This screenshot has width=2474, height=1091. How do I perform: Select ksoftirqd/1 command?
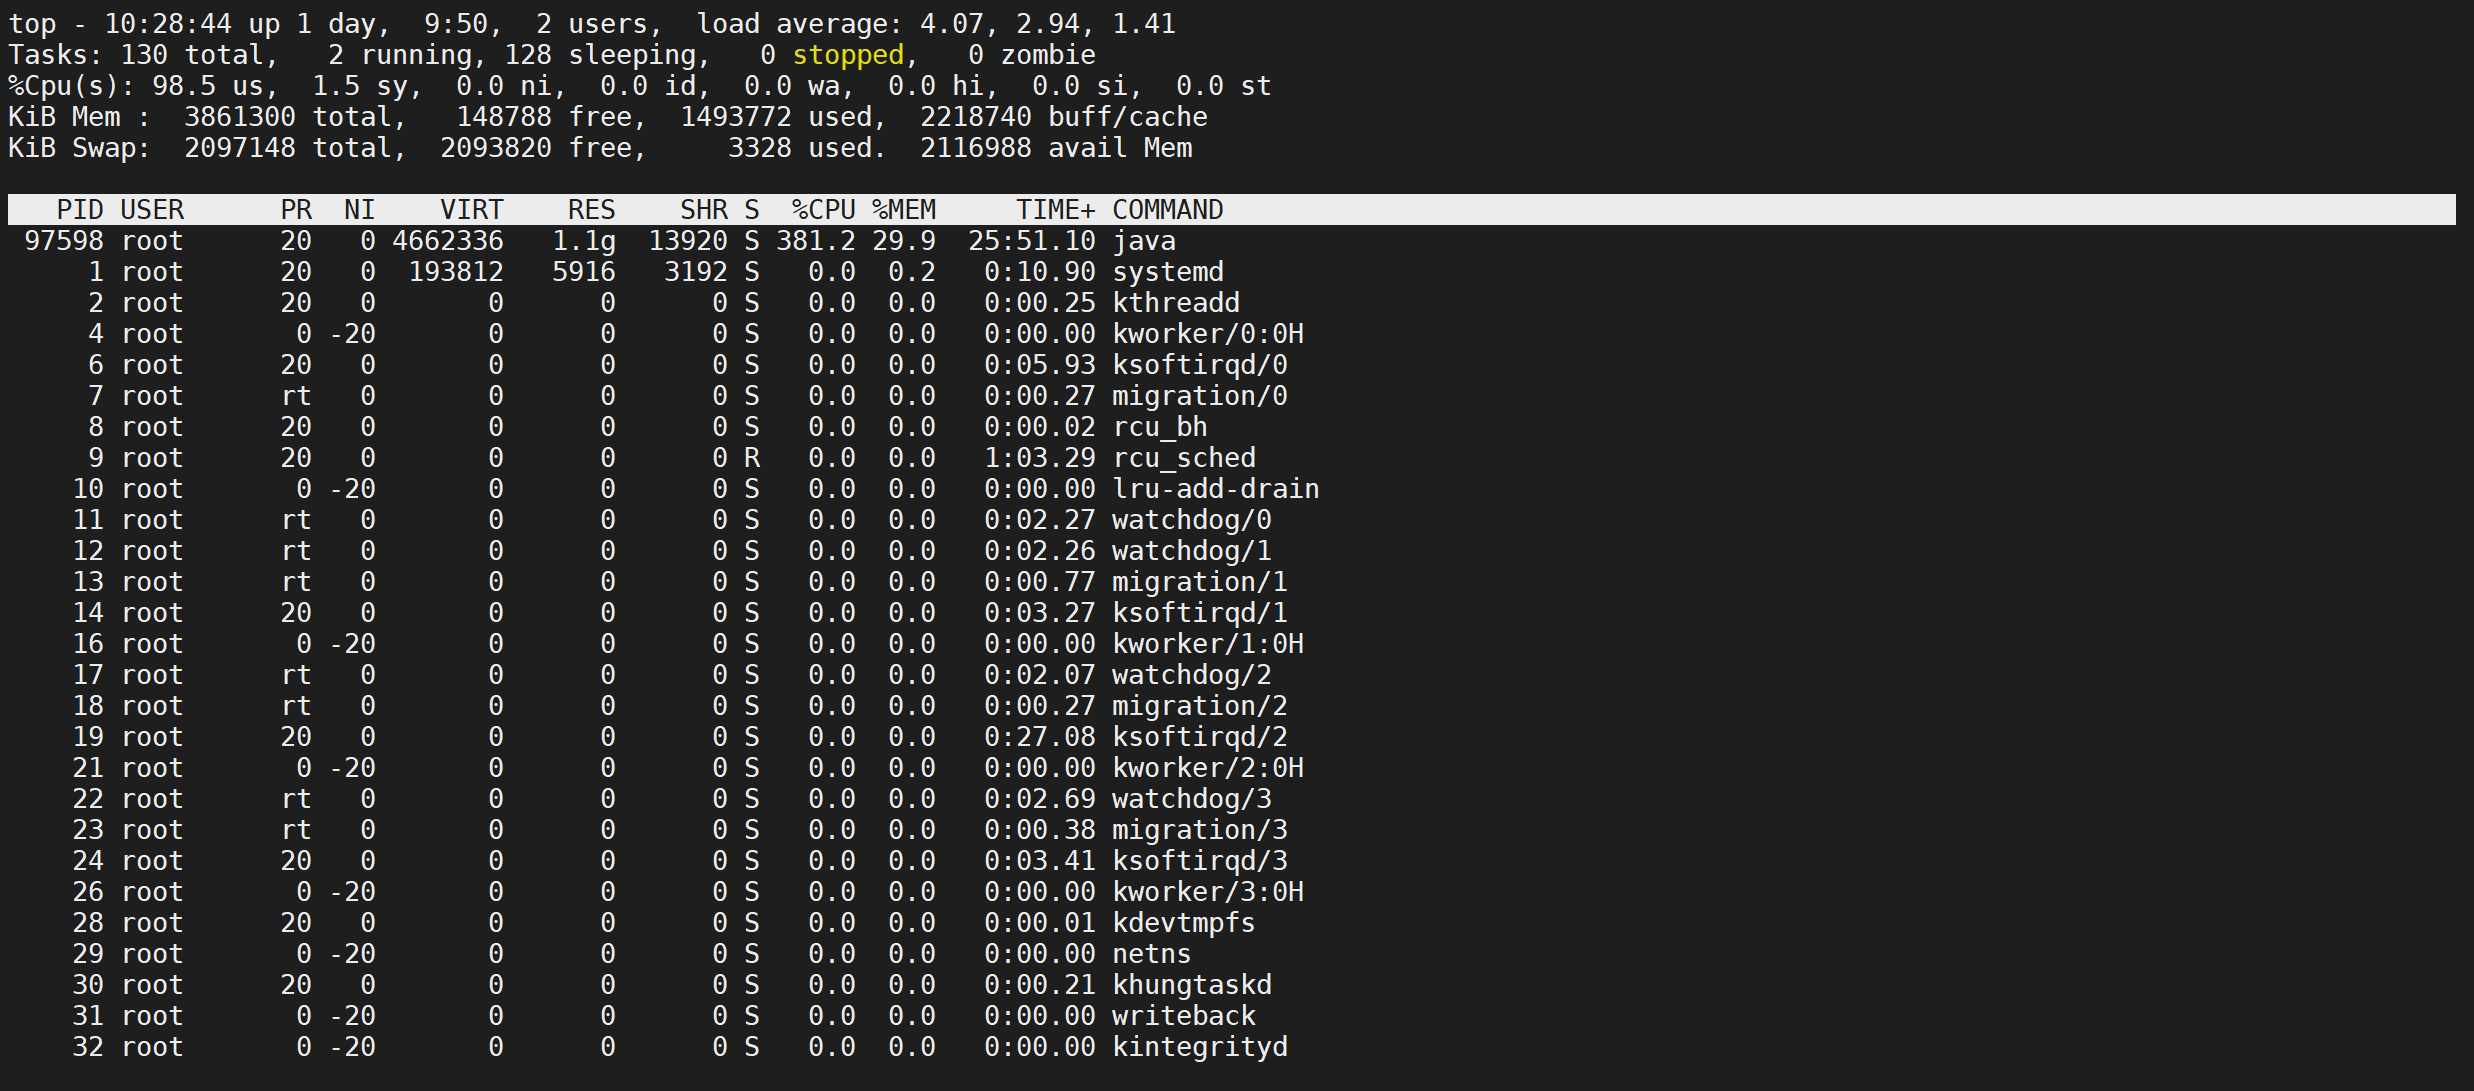(1200, 613)
